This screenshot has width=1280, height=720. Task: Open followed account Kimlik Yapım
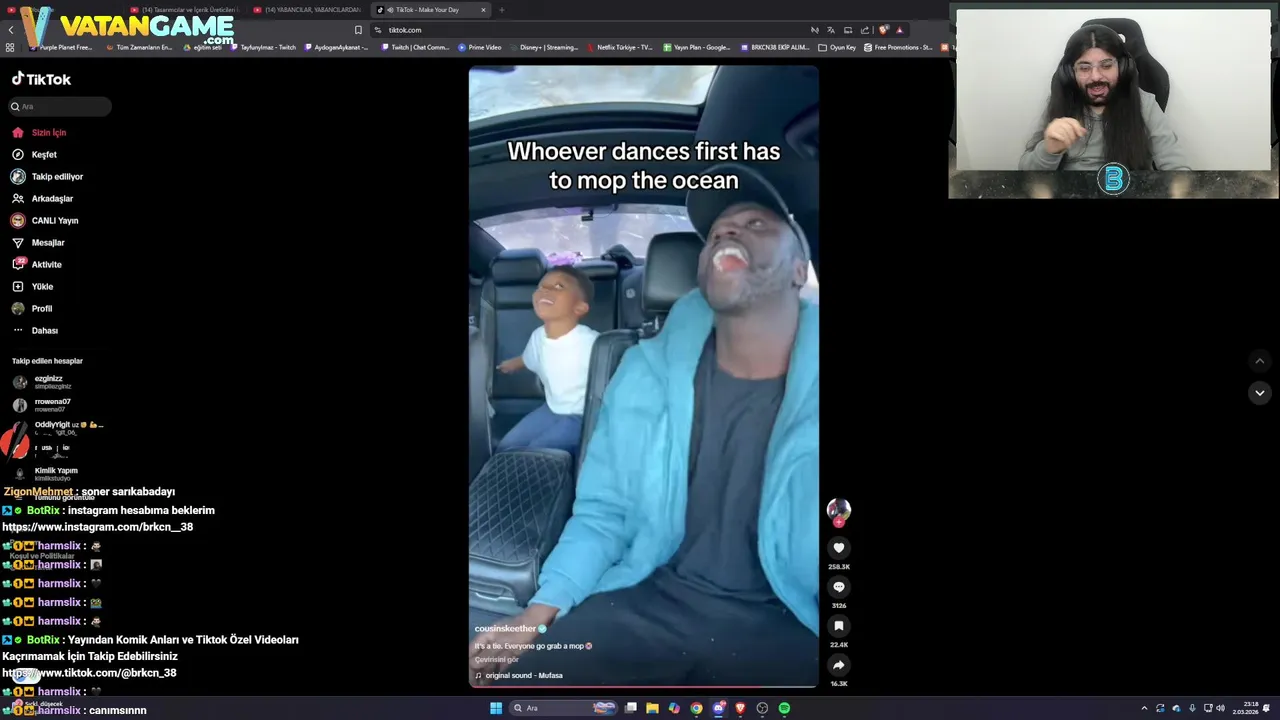point(45,474)
